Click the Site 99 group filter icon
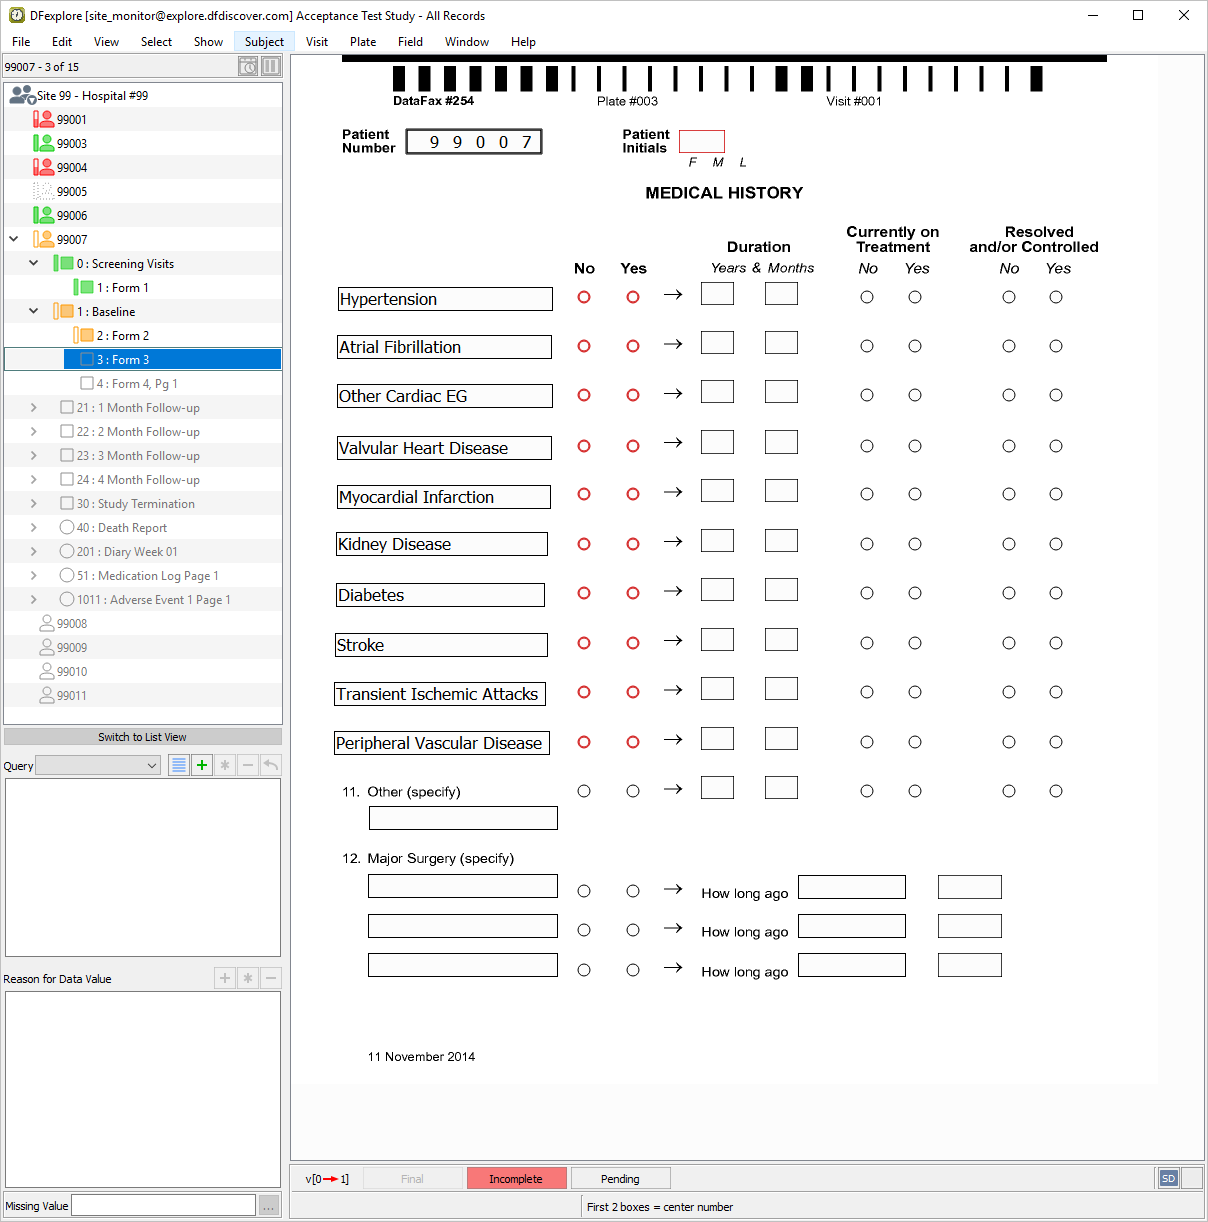This screenshot has width=1208, height=1222. (22, 96)
